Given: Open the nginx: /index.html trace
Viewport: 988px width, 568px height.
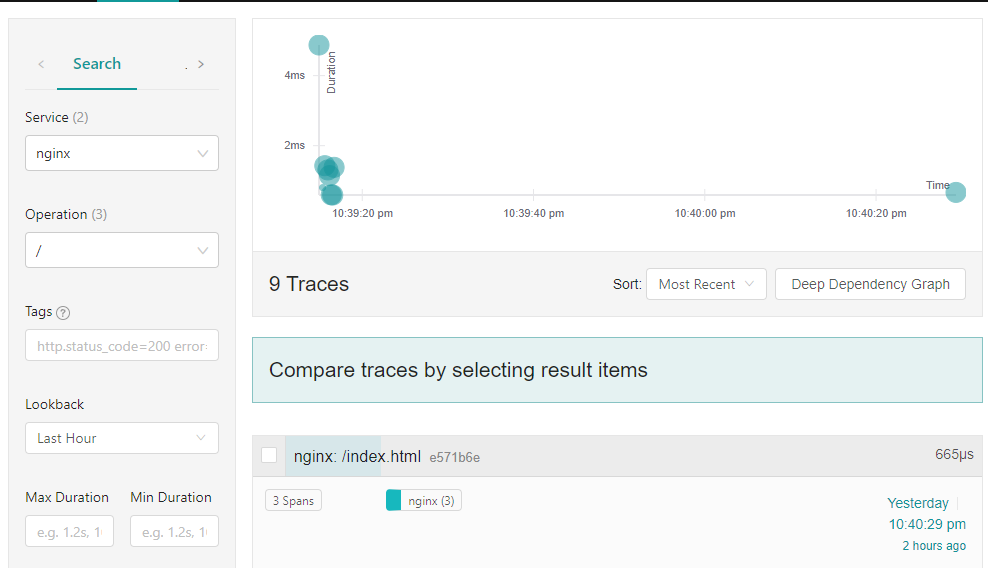Looking at the screenshot, I should (x=357, y=456).
